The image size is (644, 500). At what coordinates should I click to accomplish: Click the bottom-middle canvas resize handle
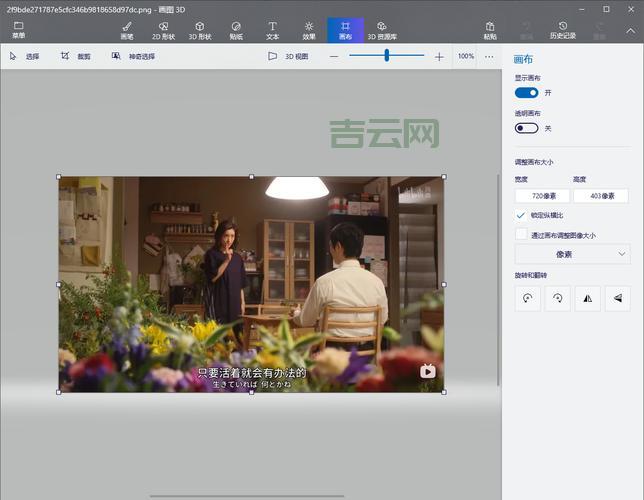(x=251, y=392)
